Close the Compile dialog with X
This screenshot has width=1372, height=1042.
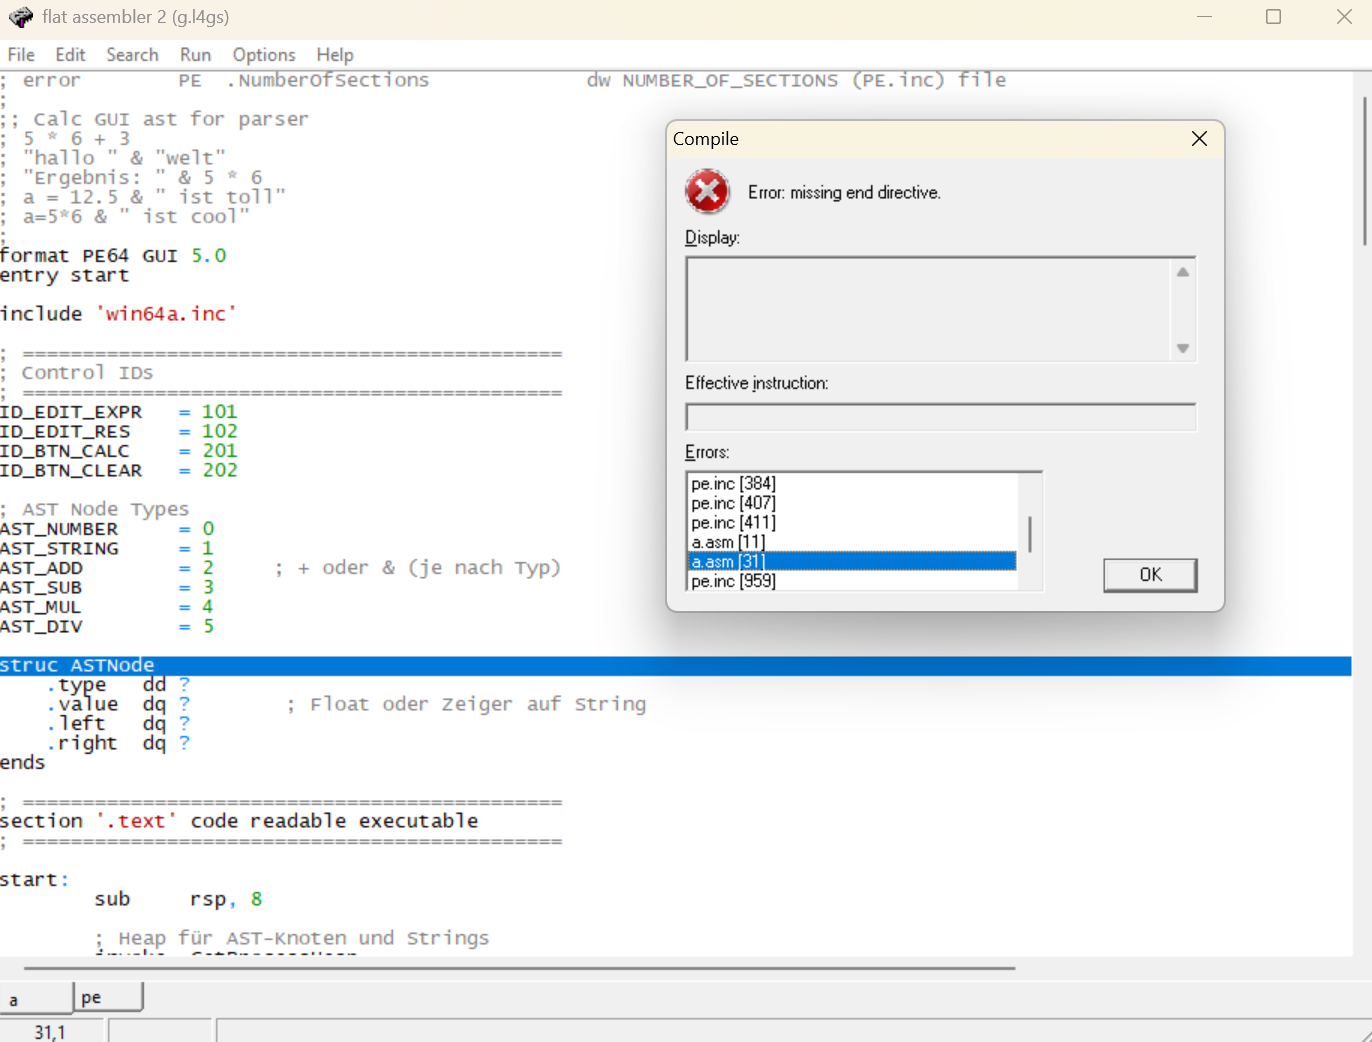click(x=1199, y=139)
